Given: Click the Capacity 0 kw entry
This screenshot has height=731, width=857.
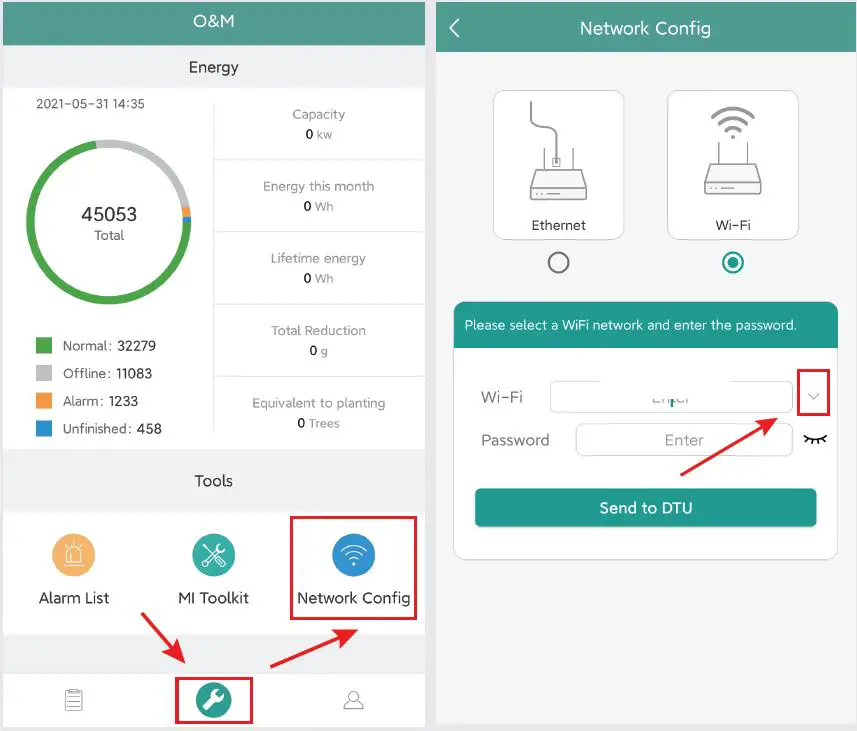Looking at the screenshot, I should (x=319, y=124).
